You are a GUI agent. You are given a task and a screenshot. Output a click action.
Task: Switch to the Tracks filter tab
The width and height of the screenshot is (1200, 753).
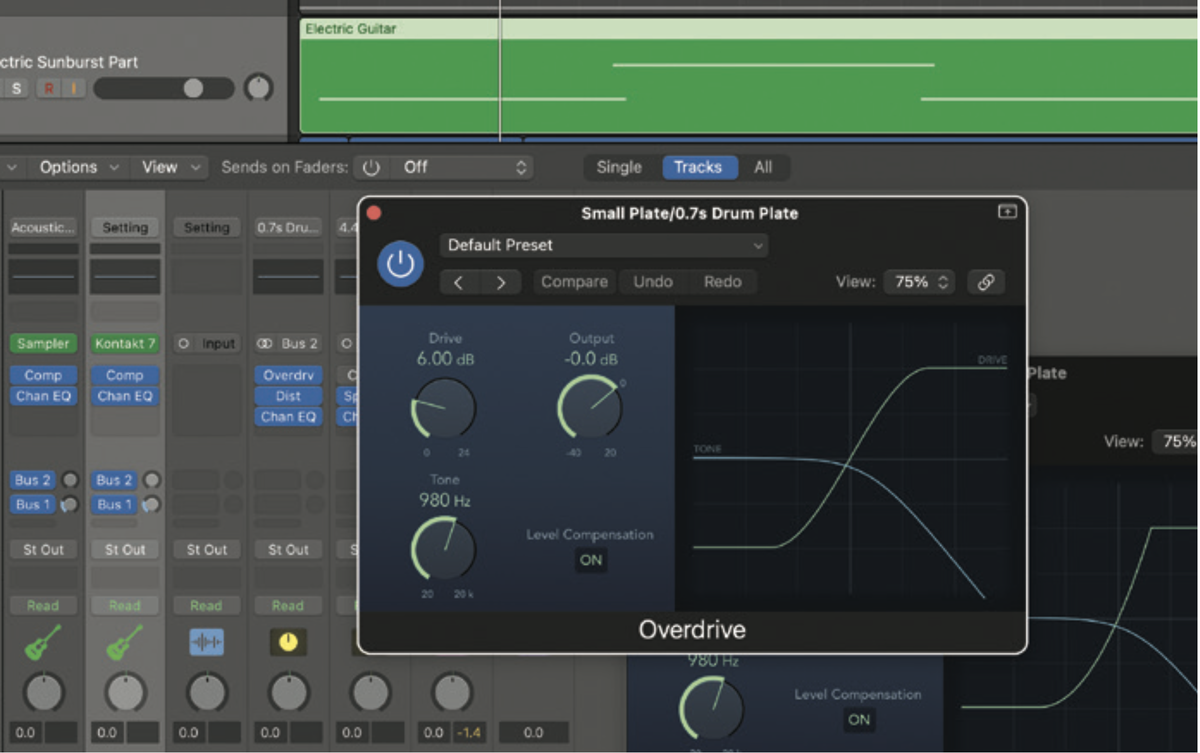(x=699, y=167)
